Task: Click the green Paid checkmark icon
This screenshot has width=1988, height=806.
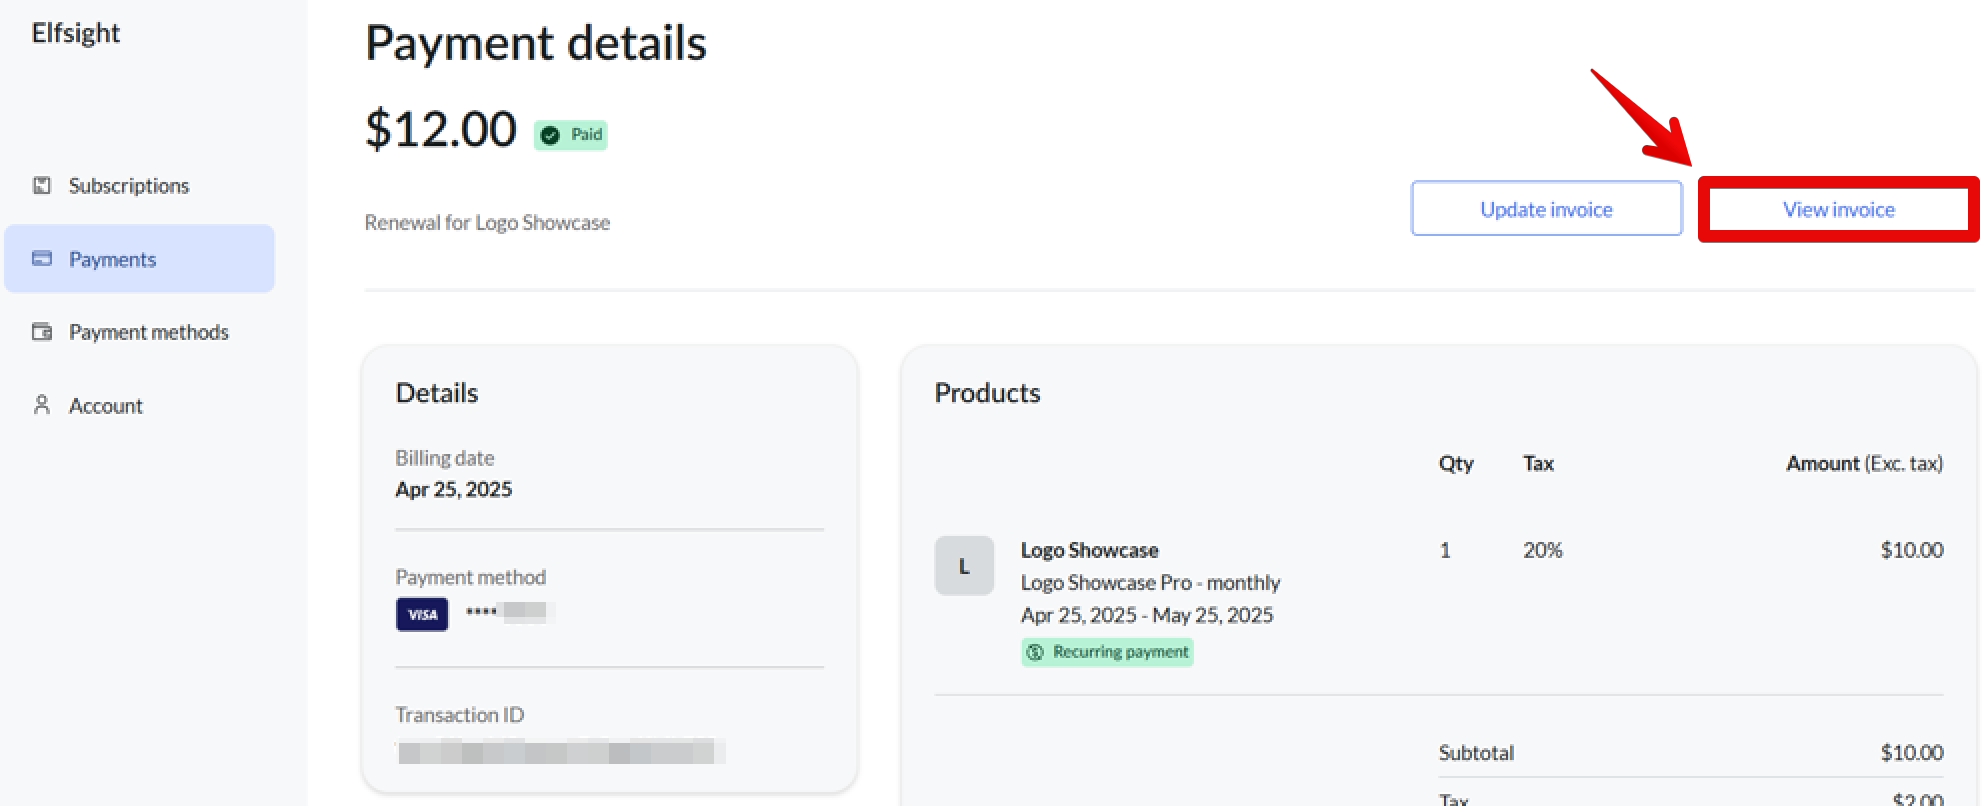Action: pyautogui.click(x=550, y=135)
